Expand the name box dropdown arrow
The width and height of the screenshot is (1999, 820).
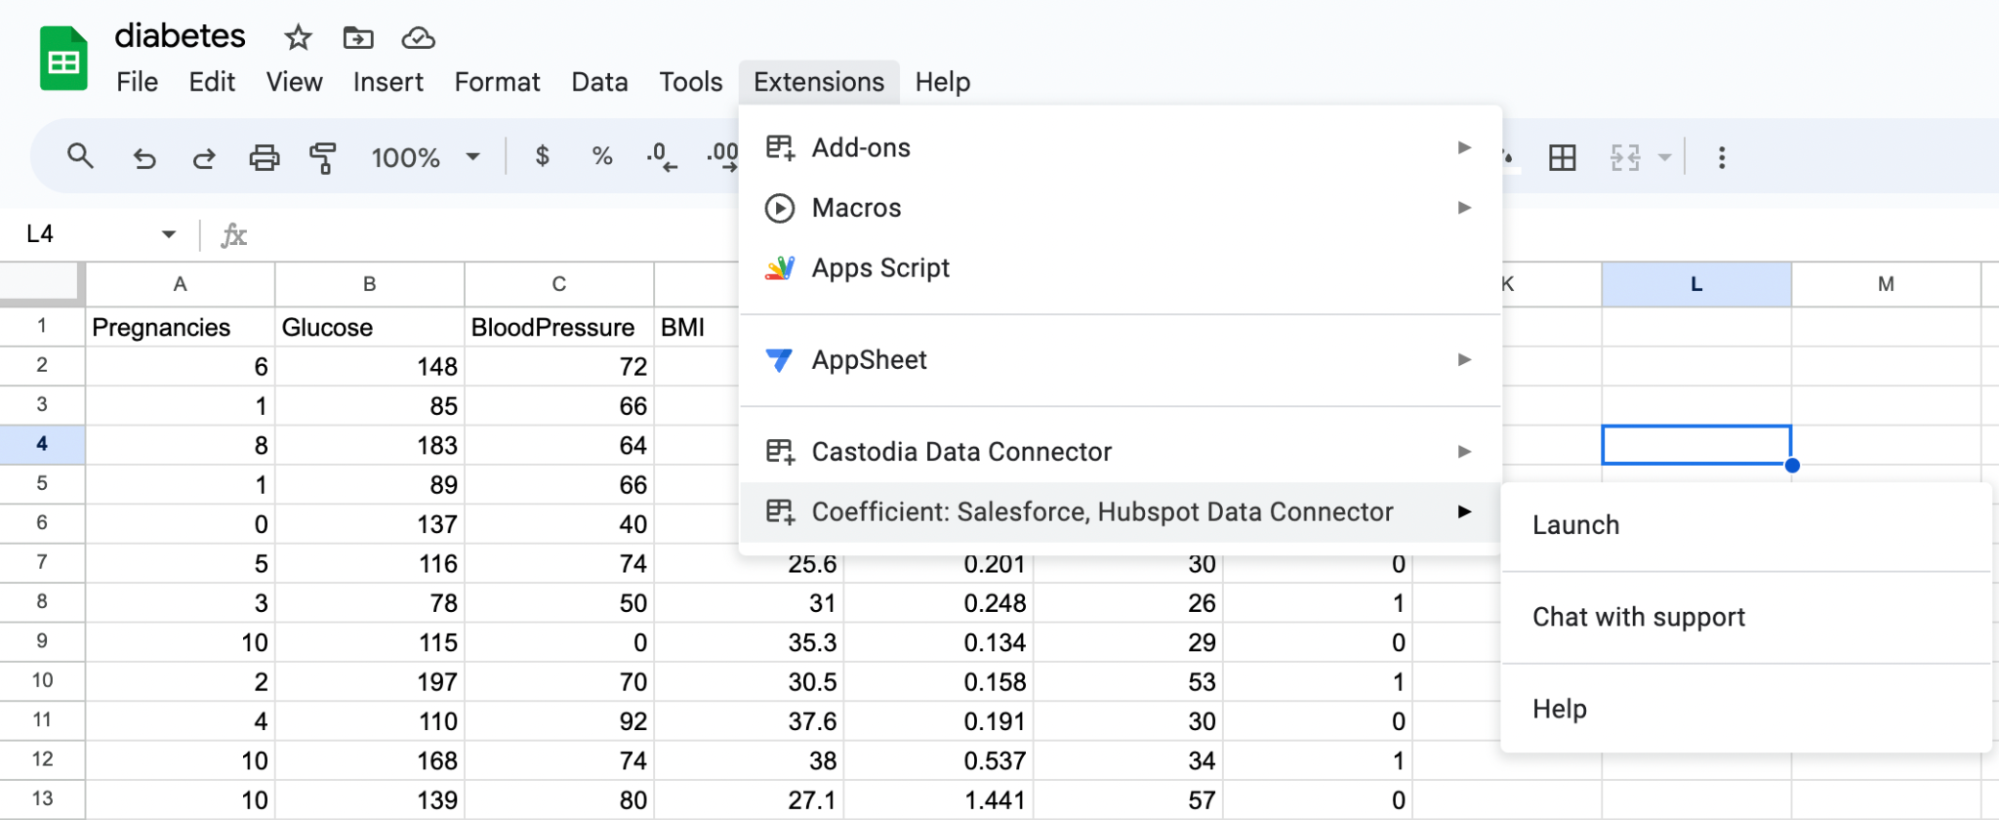coord(168,234)
